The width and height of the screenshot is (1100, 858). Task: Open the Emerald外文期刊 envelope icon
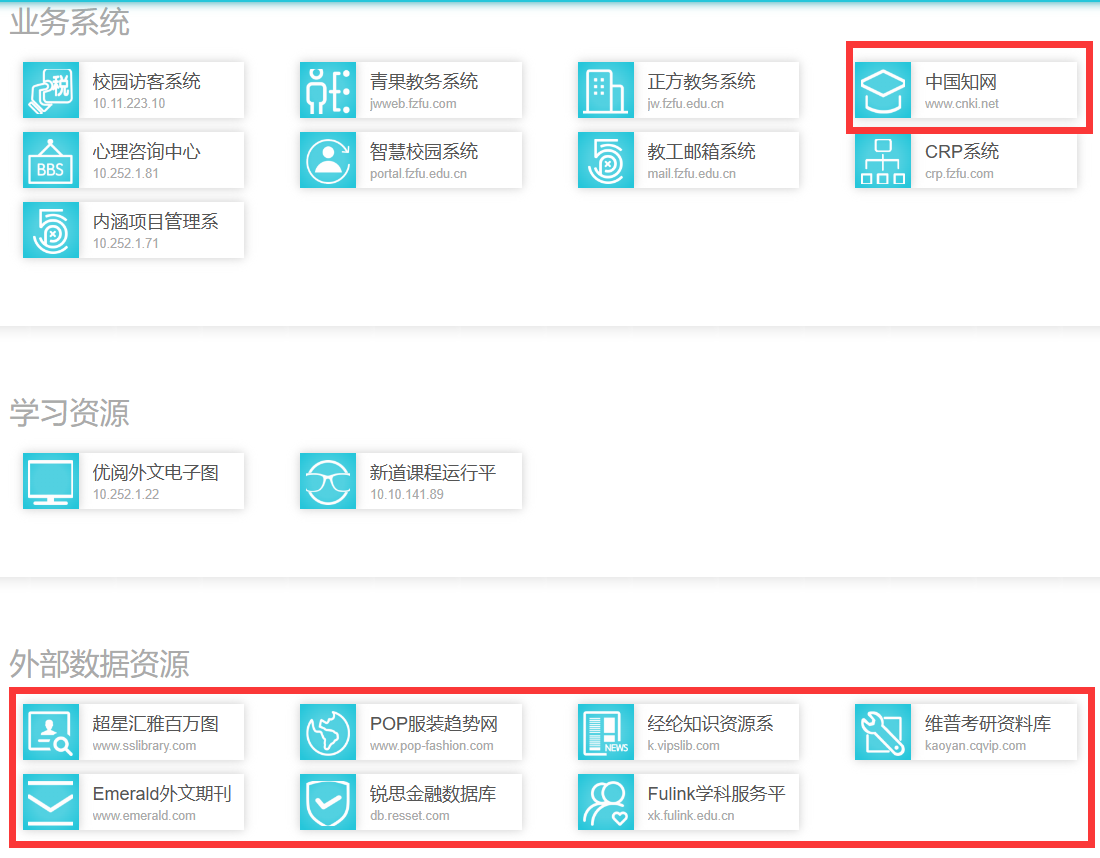click(51, 802)
